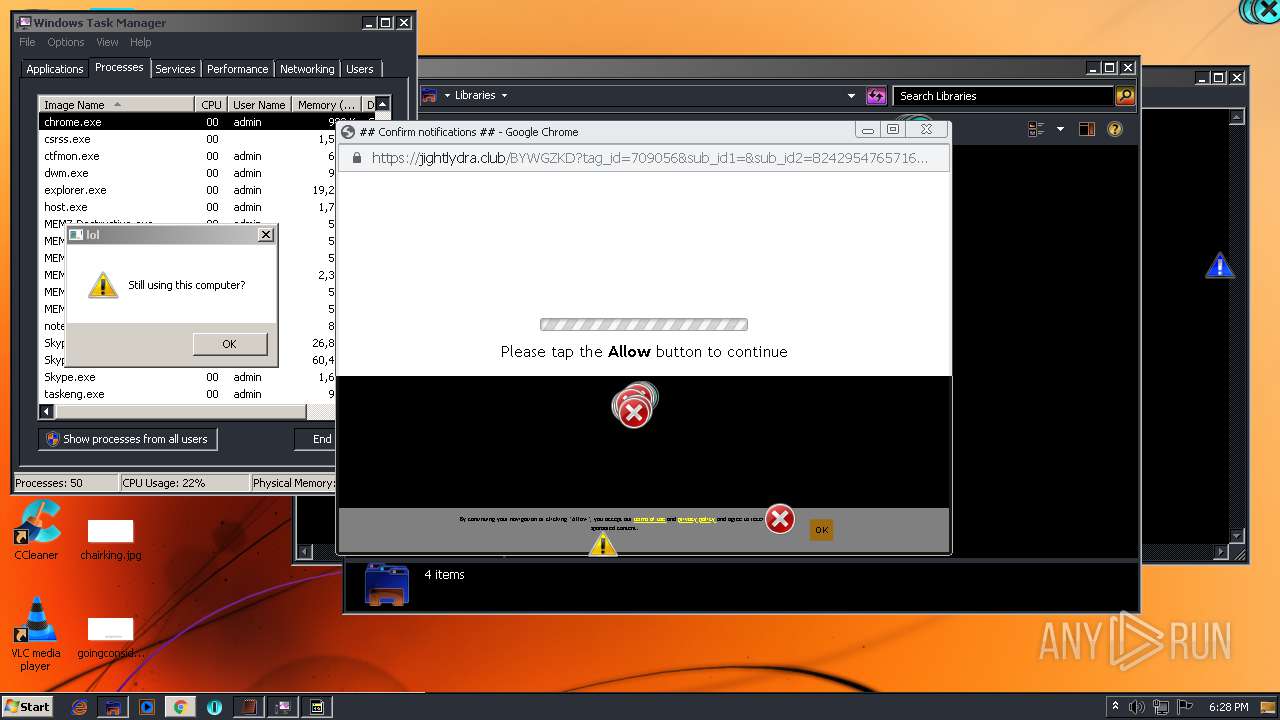Select the chairking.jpg desktop file
This screenshot has width=1280, height=720.
click(x=110, y=540)
